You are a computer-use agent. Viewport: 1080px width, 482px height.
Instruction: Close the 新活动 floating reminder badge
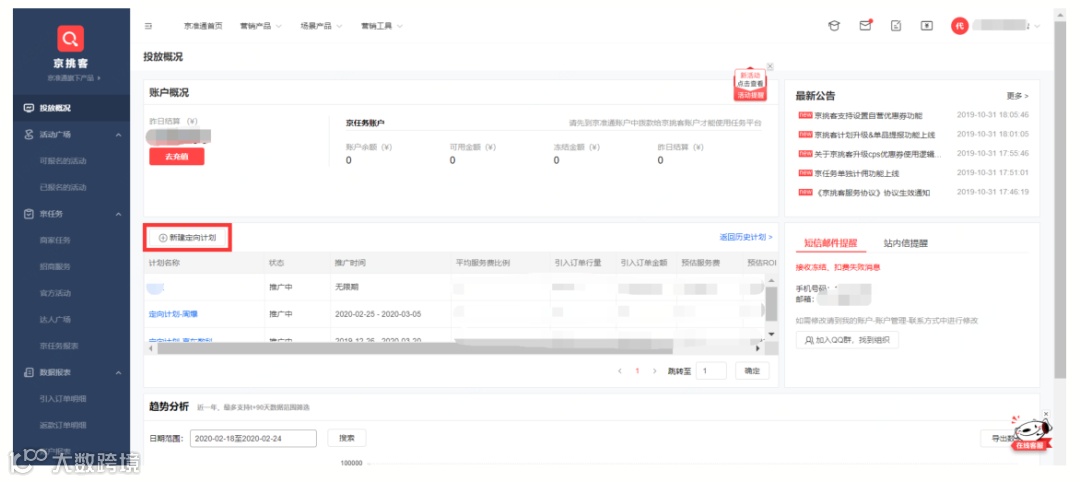click(x=770, y=67)
